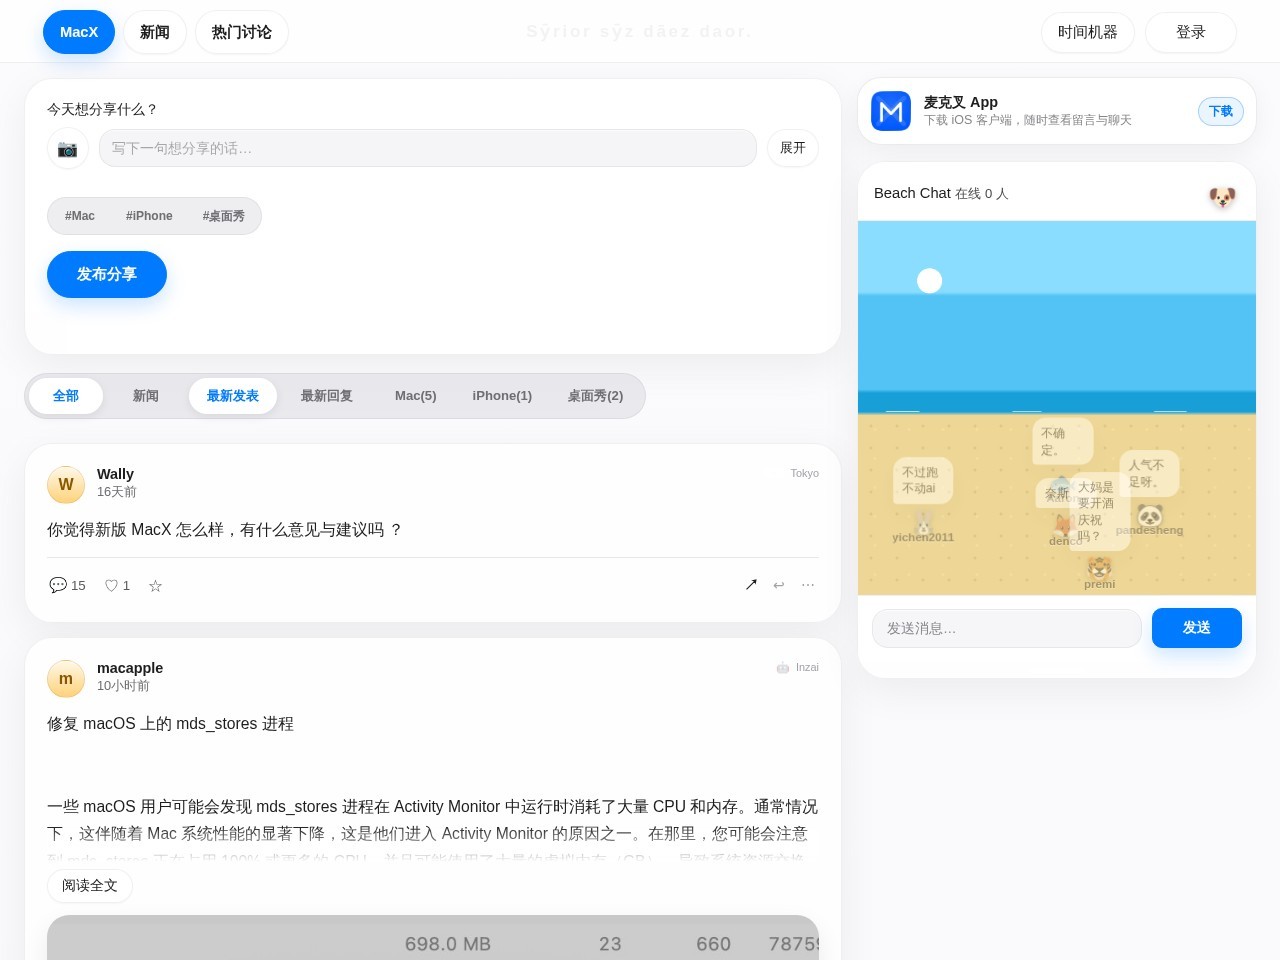
Task: Open Wally's profile name link
Action: (x=115, y=474)
